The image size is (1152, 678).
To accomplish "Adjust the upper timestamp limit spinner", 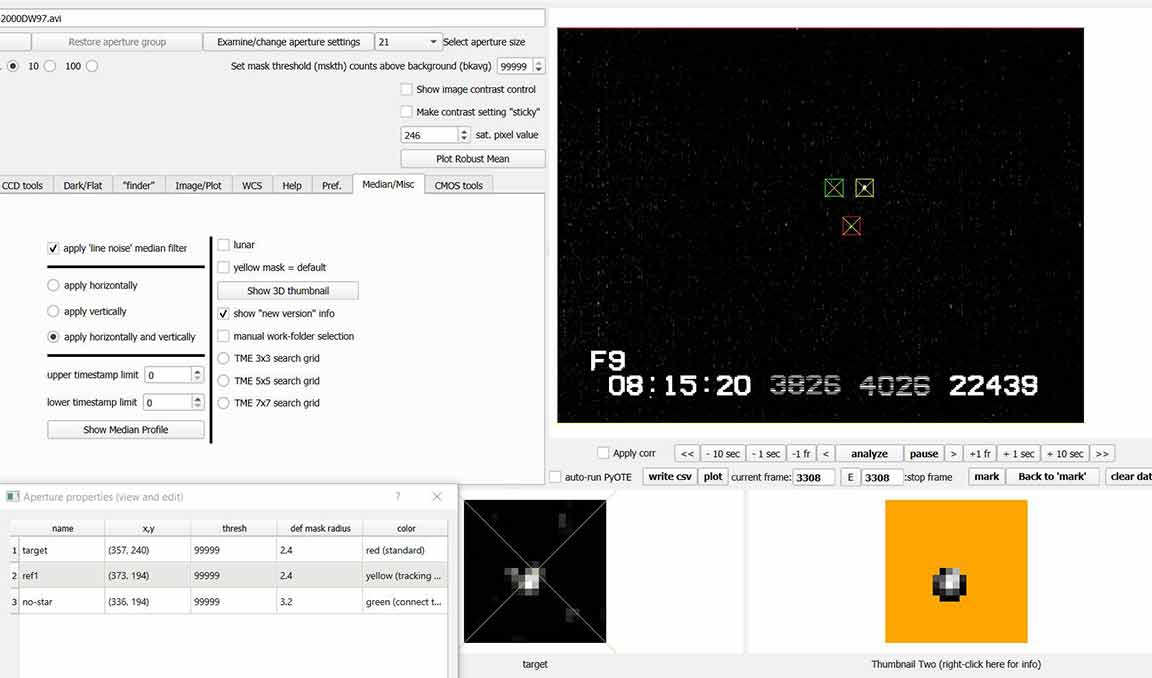I will [197, 375].
